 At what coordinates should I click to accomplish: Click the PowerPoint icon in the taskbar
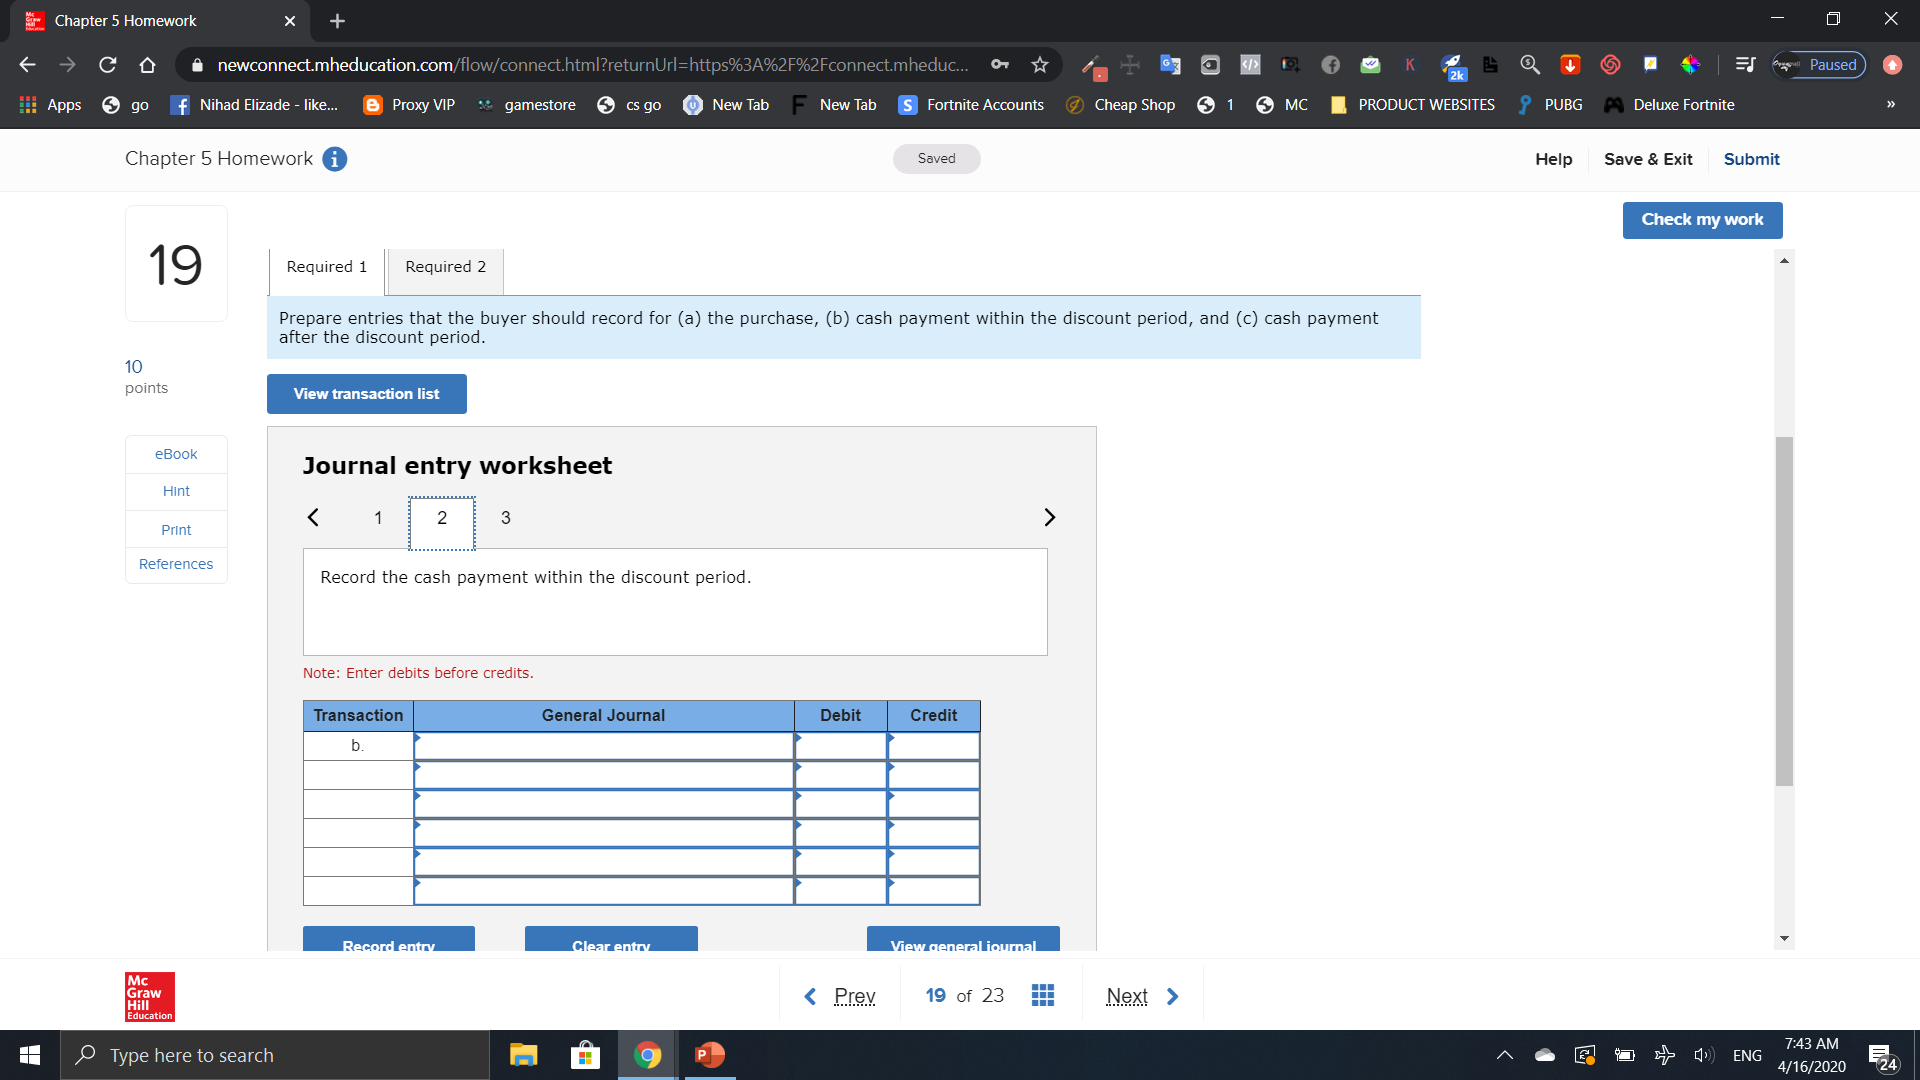[709, 1054]
